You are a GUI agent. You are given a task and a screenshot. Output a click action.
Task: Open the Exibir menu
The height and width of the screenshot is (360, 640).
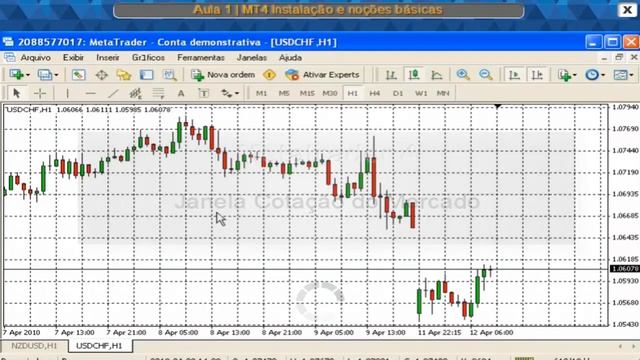(73, 58)
